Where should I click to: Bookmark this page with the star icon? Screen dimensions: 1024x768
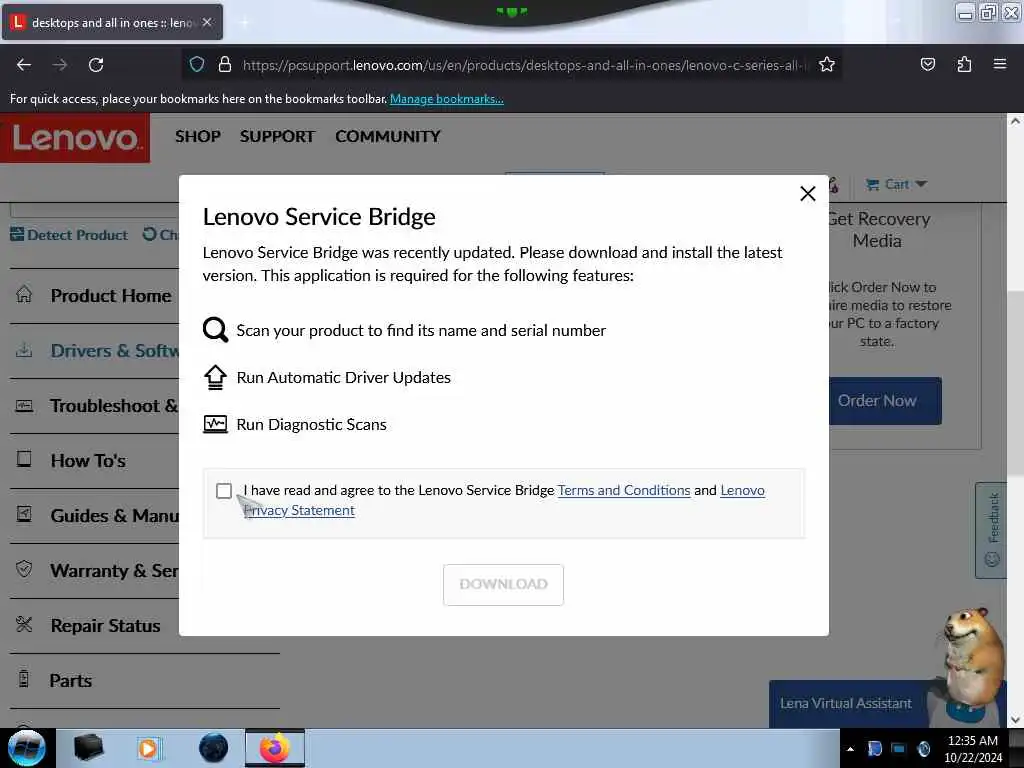[827, 65]
